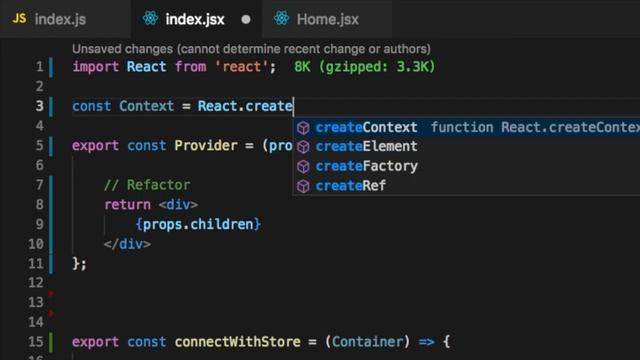Click the cube icon beside createElement
The width and height of the screenshot is (640, 360).
[x=303, y=147]
